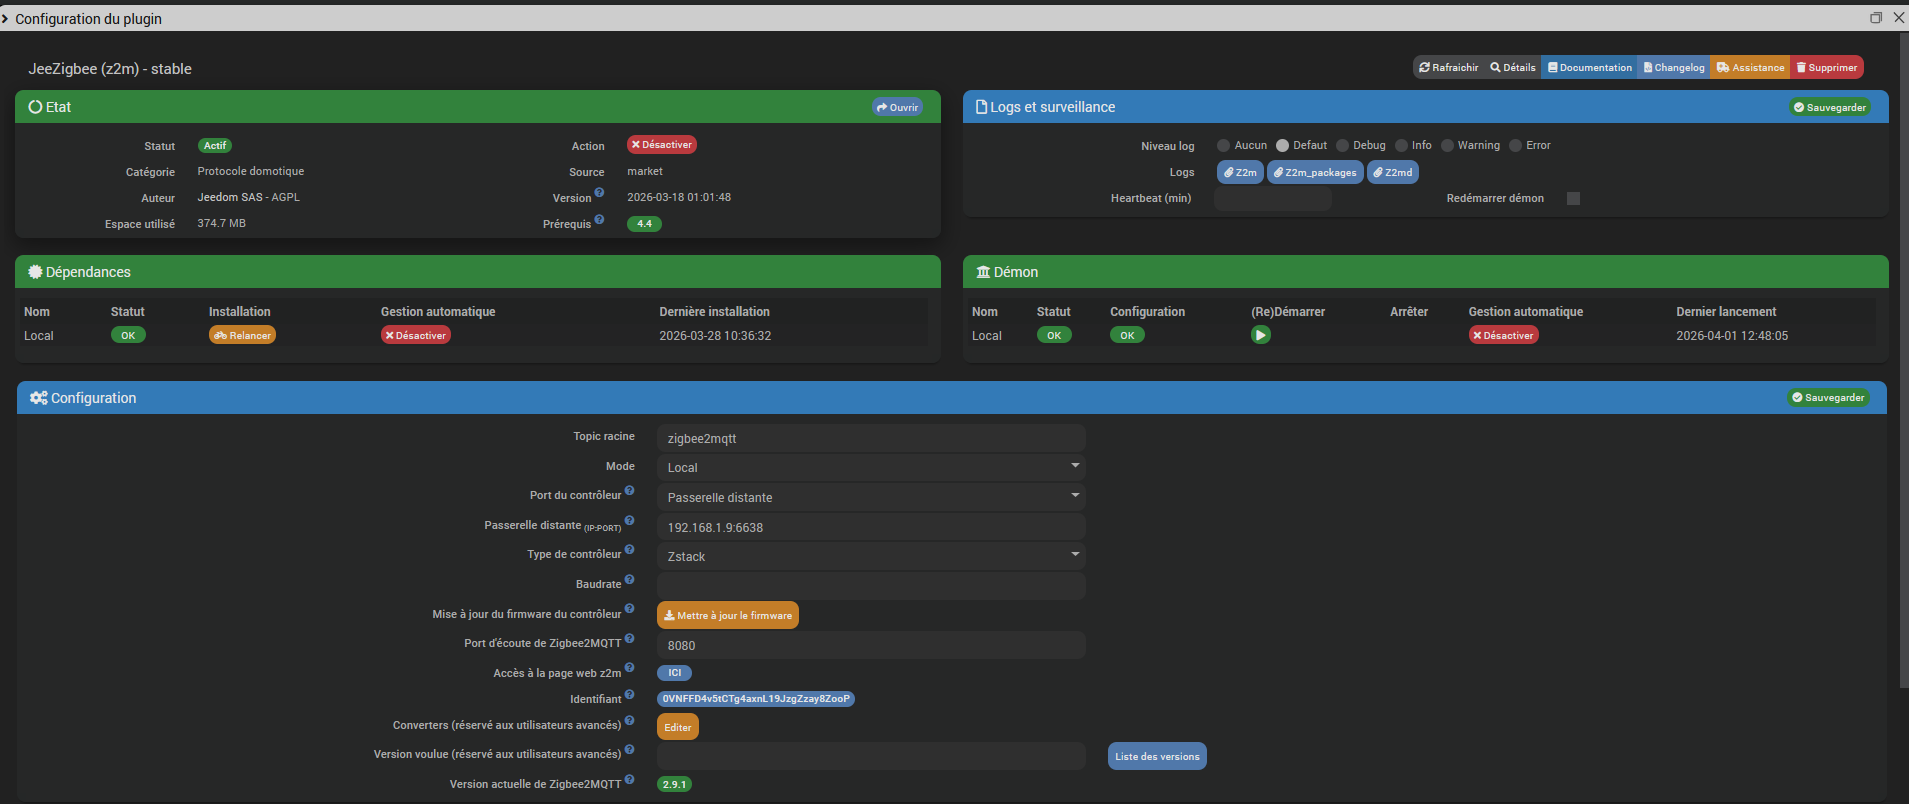The image size is (1909, 804).
Task: Click Mettre à jour le firmware
Action: point(727,615)
